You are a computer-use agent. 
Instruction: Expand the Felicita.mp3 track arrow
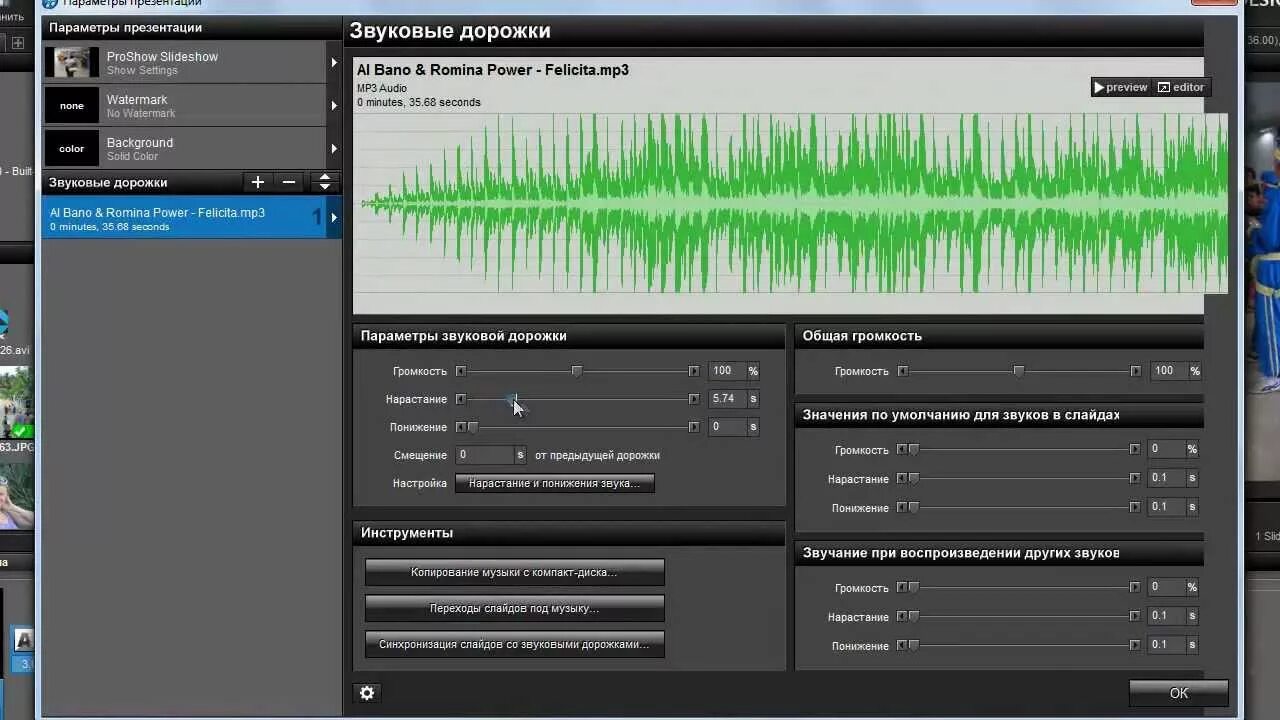coord(334,217)
